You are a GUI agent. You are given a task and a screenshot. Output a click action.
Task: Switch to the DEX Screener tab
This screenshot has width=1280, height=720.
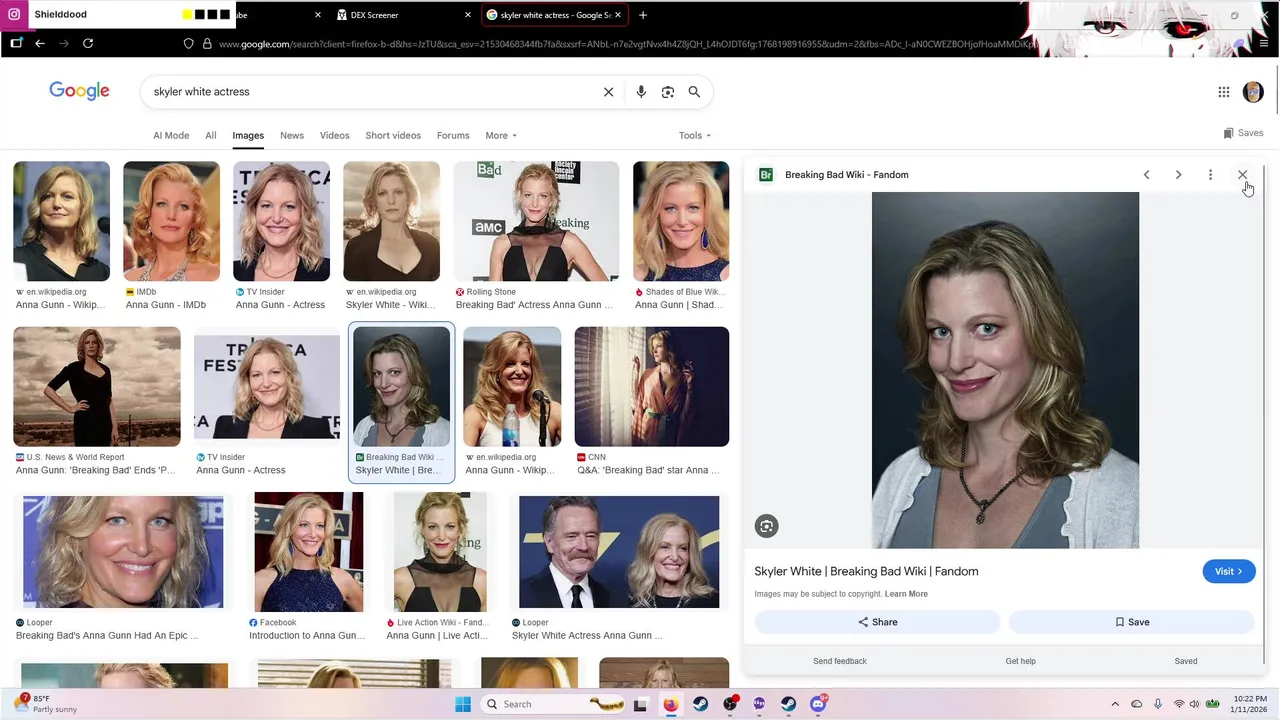coord(403,15)
